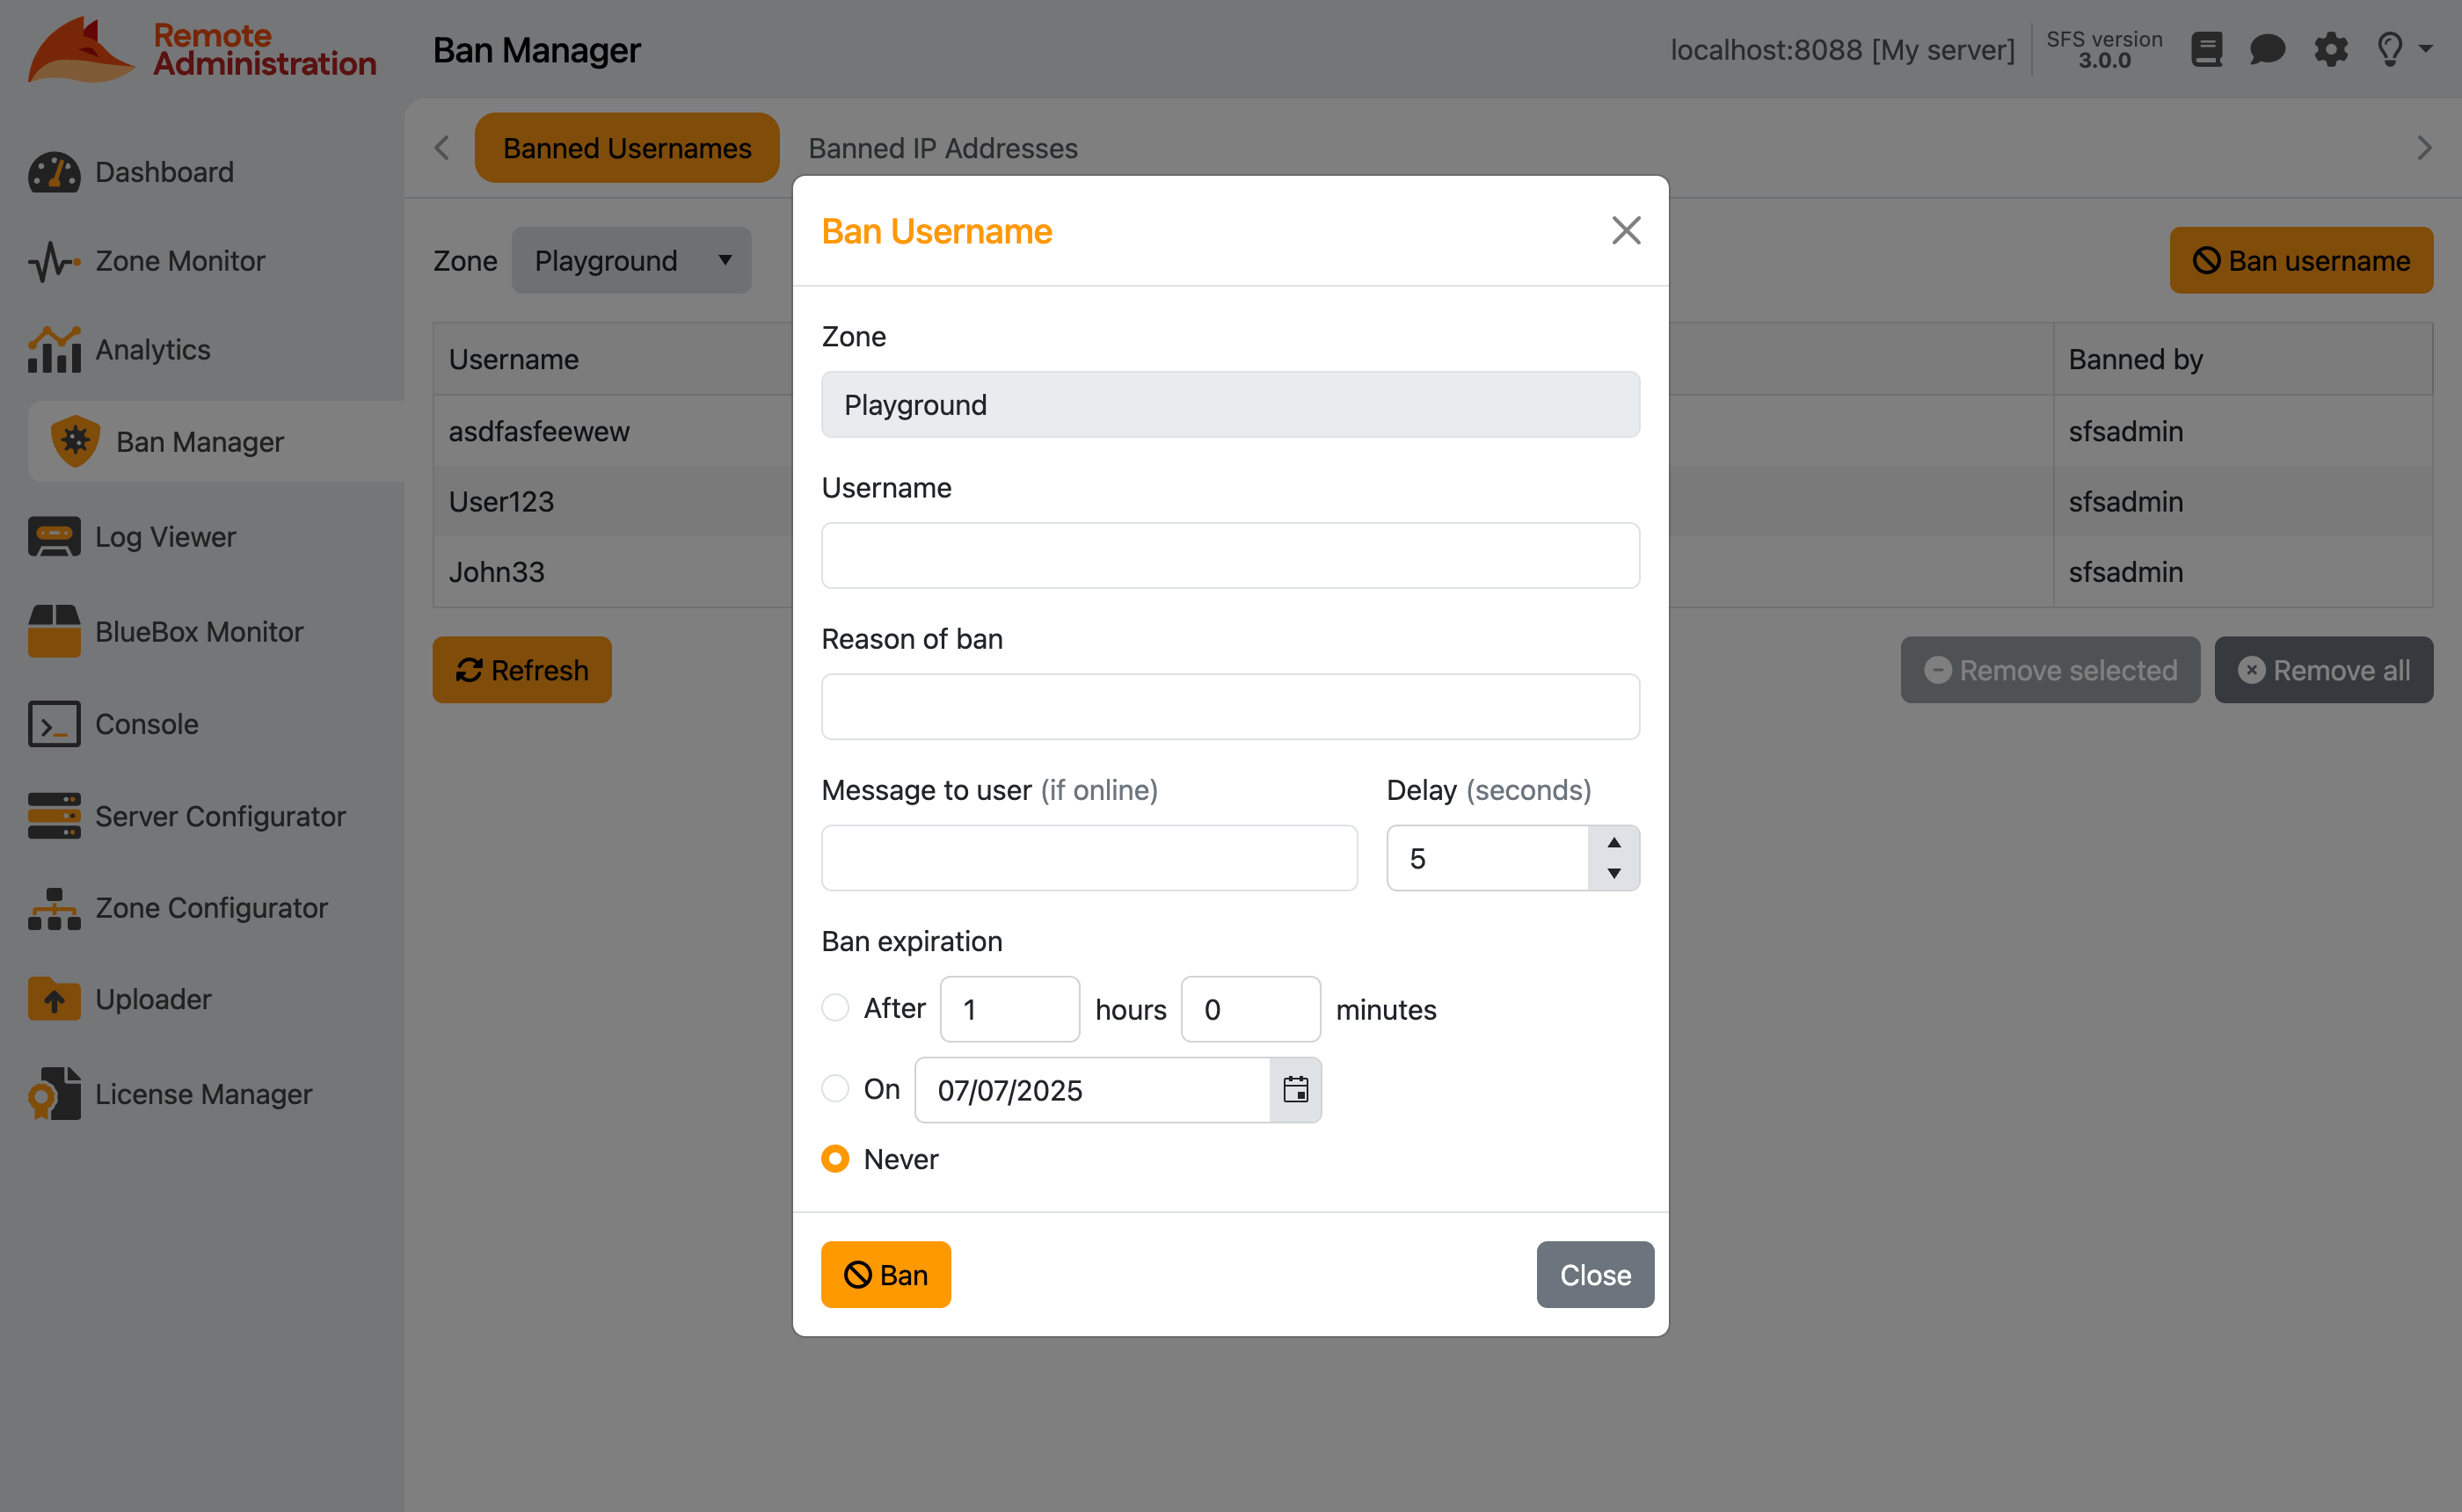
Task: Open the Uploader folder icon
Action: tap(54, 999)
